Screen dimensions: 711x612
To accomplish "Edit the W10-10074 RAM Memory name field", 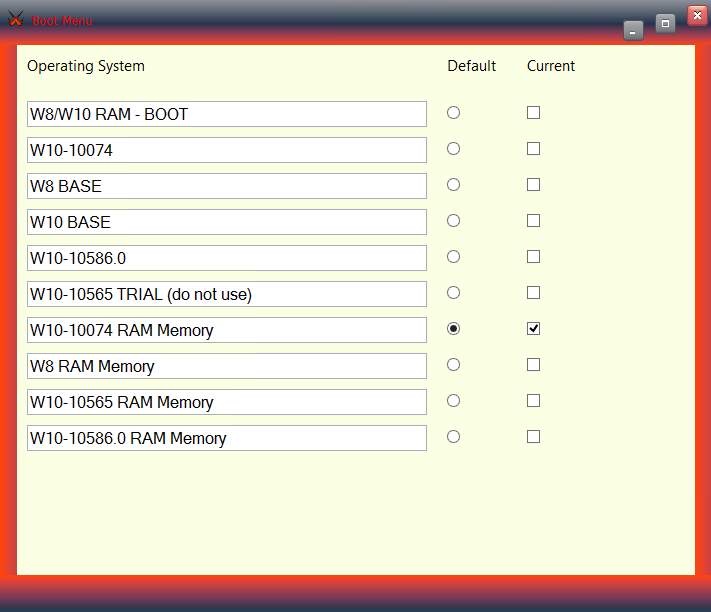I will click(x=227, y=330).
